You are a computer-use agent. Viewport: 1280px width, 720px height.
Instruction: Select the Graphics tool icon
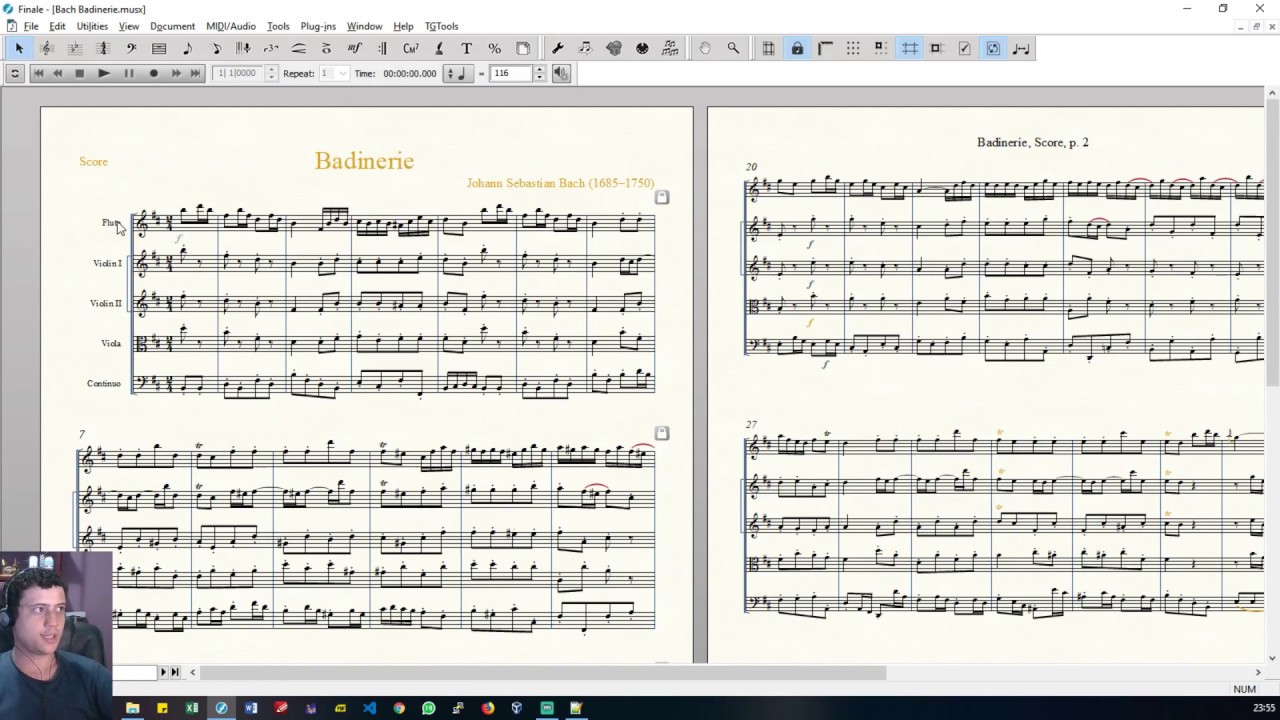click(614, 48)
